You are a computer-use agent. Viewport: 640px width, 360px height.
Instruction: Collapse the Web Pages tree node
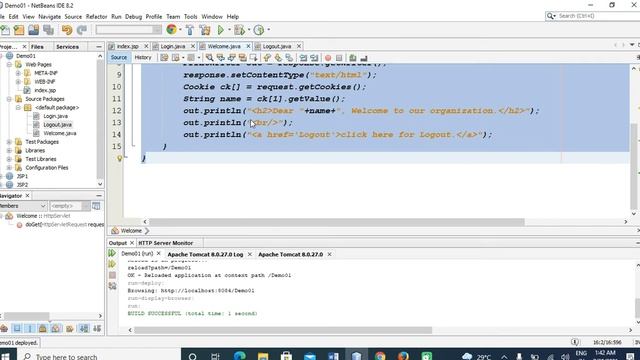pyautogui.click(x=9, y=64)
